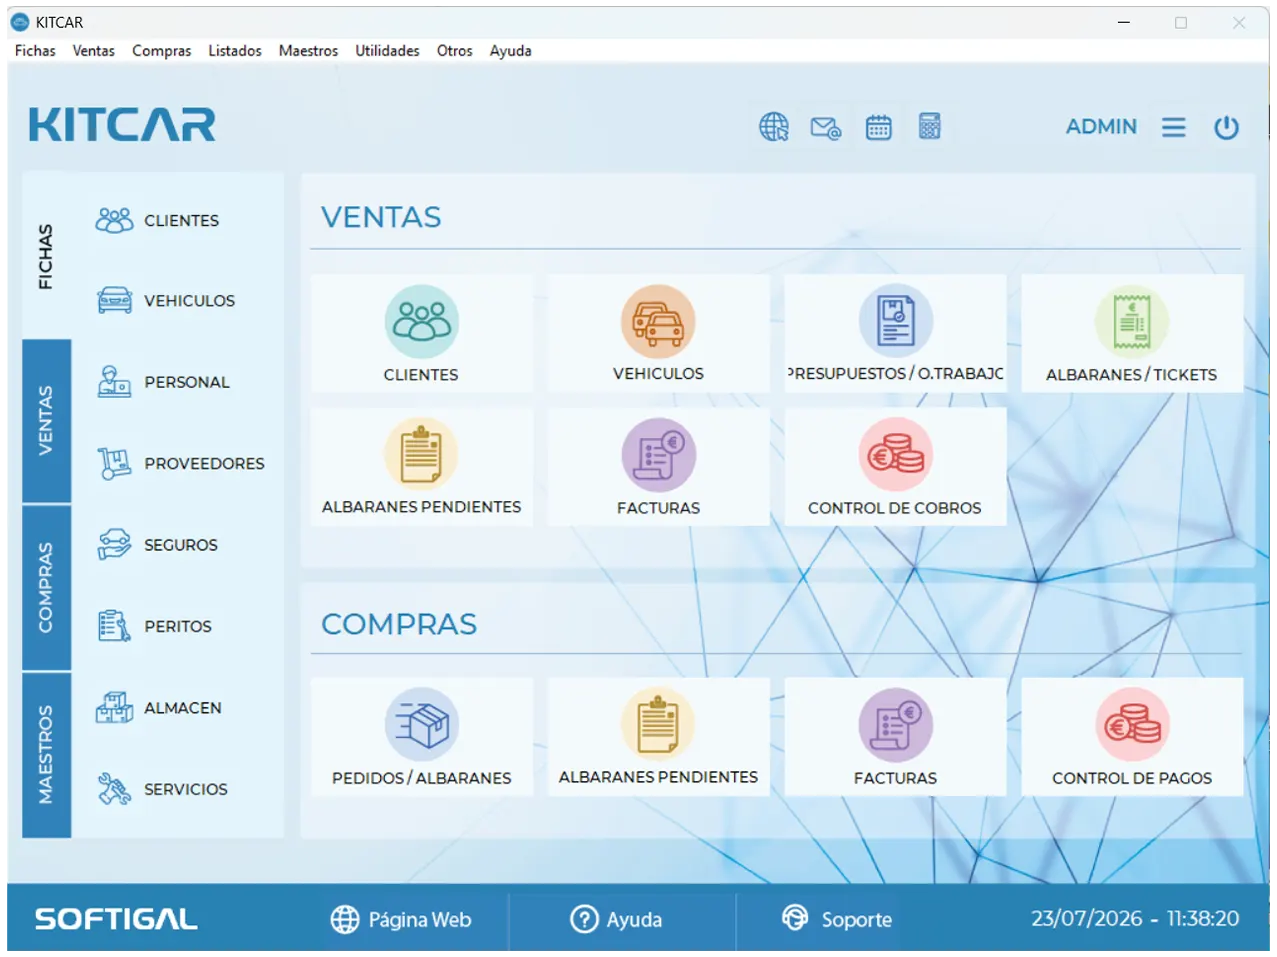Open the Pedidos / Albaranes tile

point(421,737)
